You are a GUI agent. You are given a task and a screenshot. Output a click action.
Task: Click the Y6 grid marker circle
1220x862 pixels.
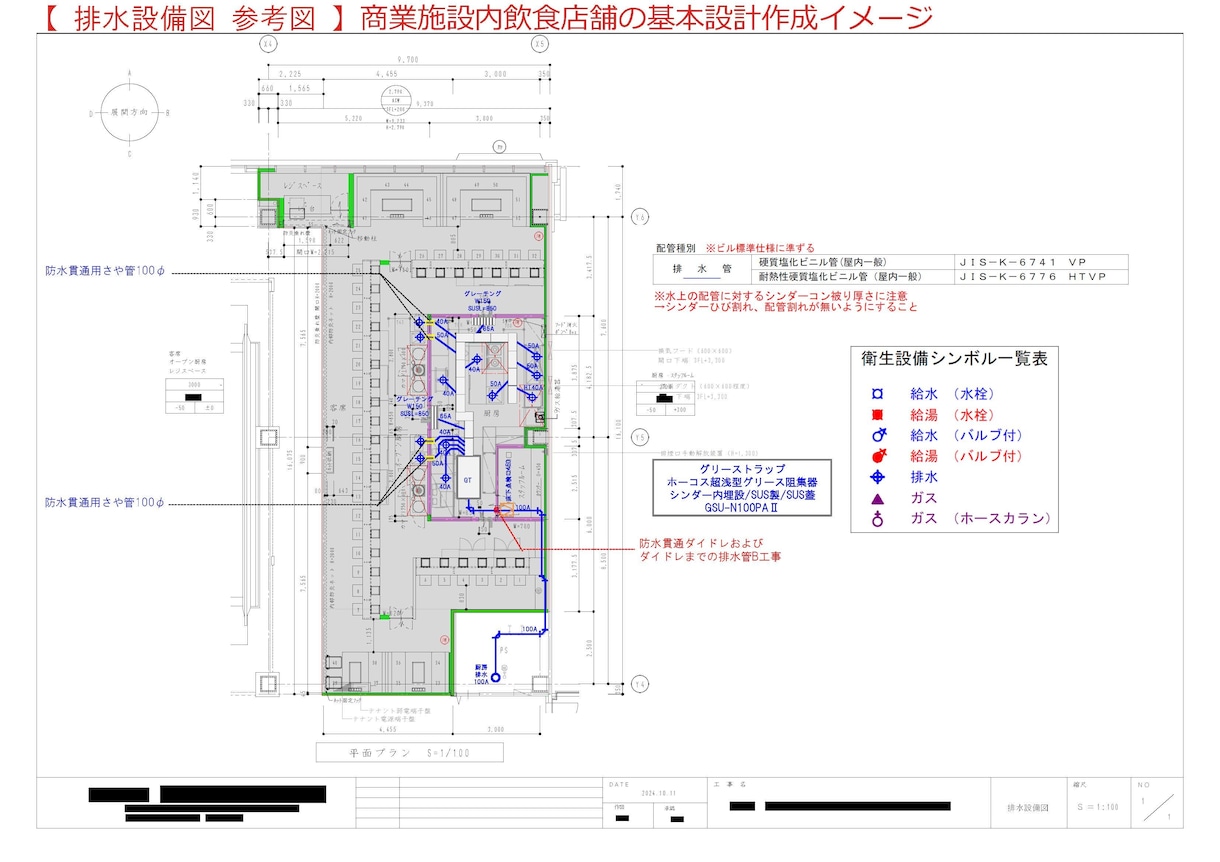pos(640,216)
